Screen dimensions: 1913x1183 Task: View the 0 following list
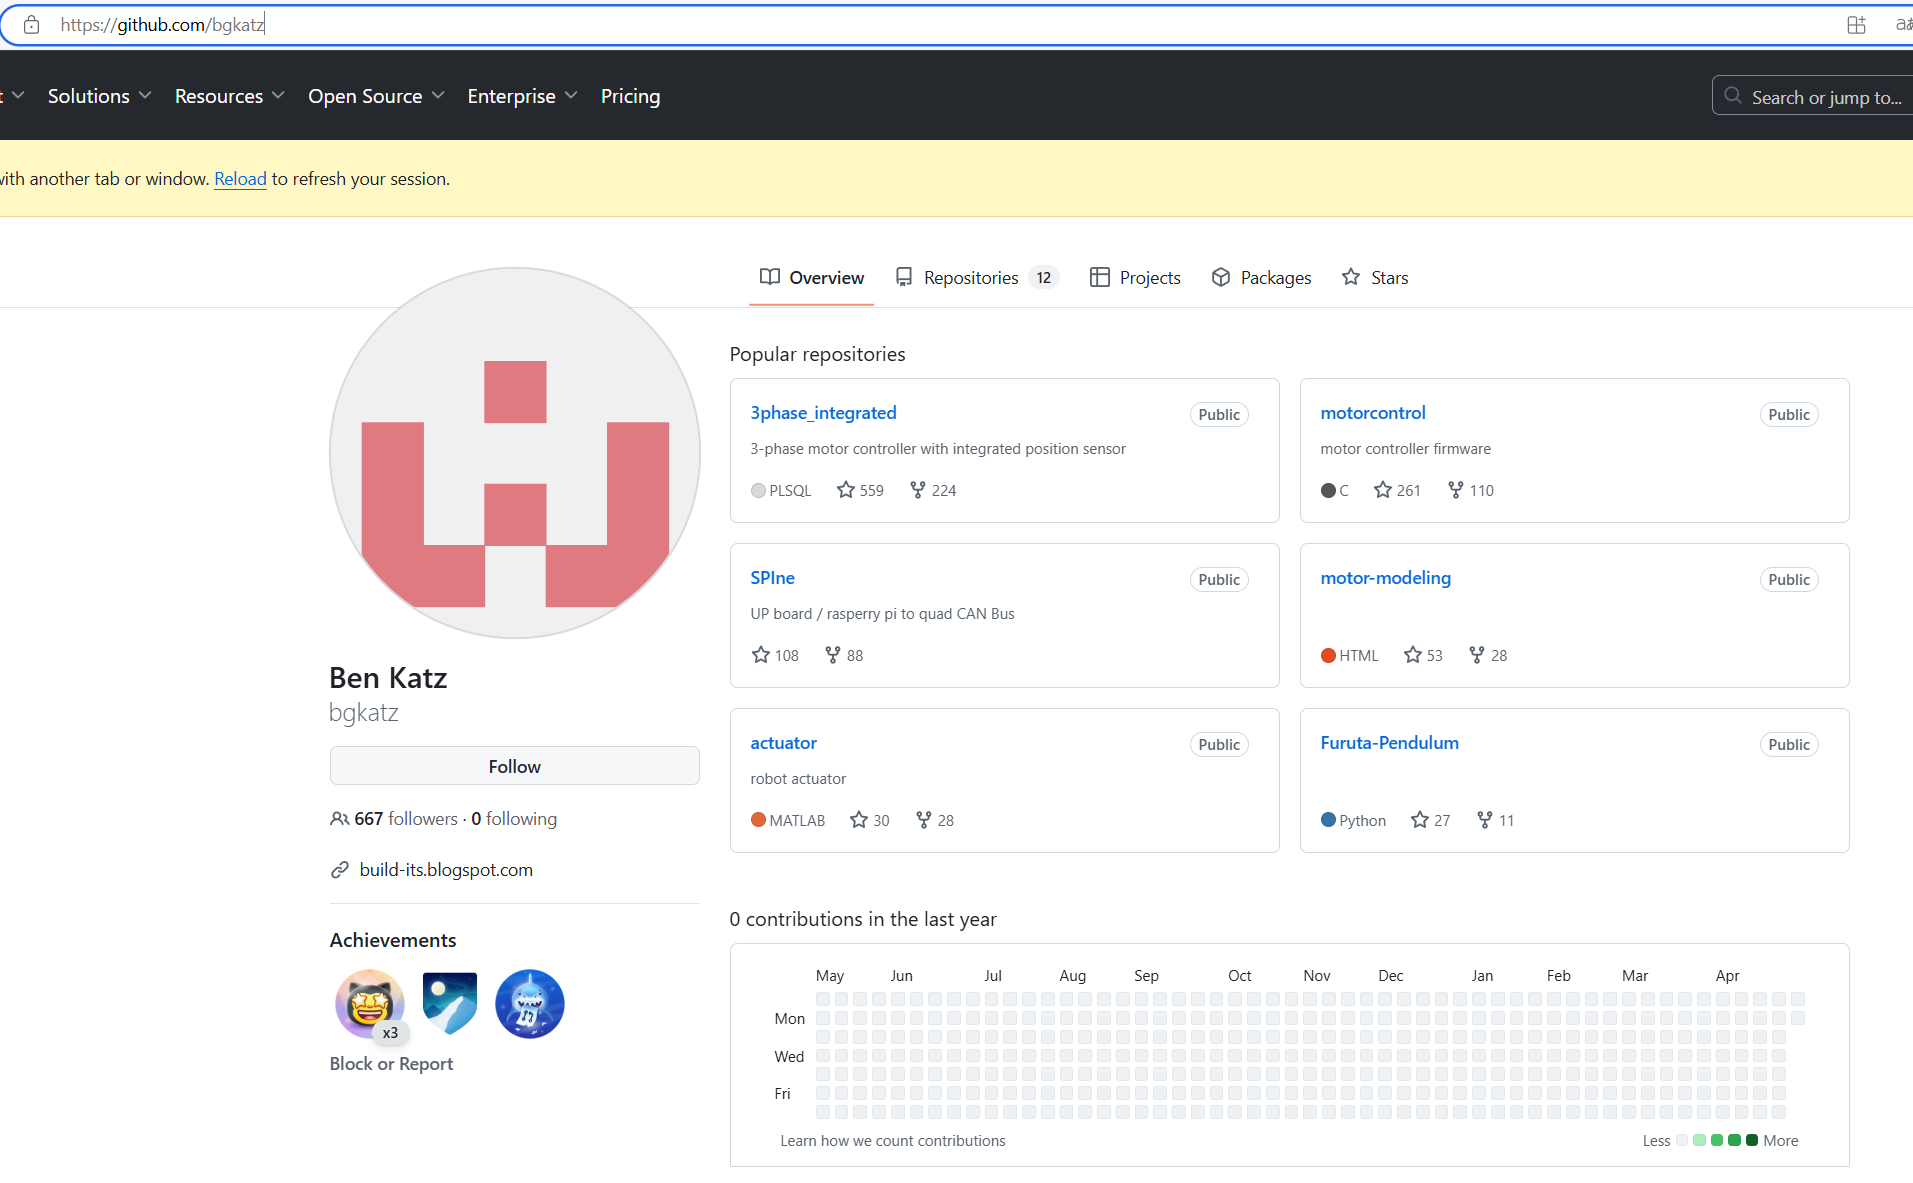point(514,818)
